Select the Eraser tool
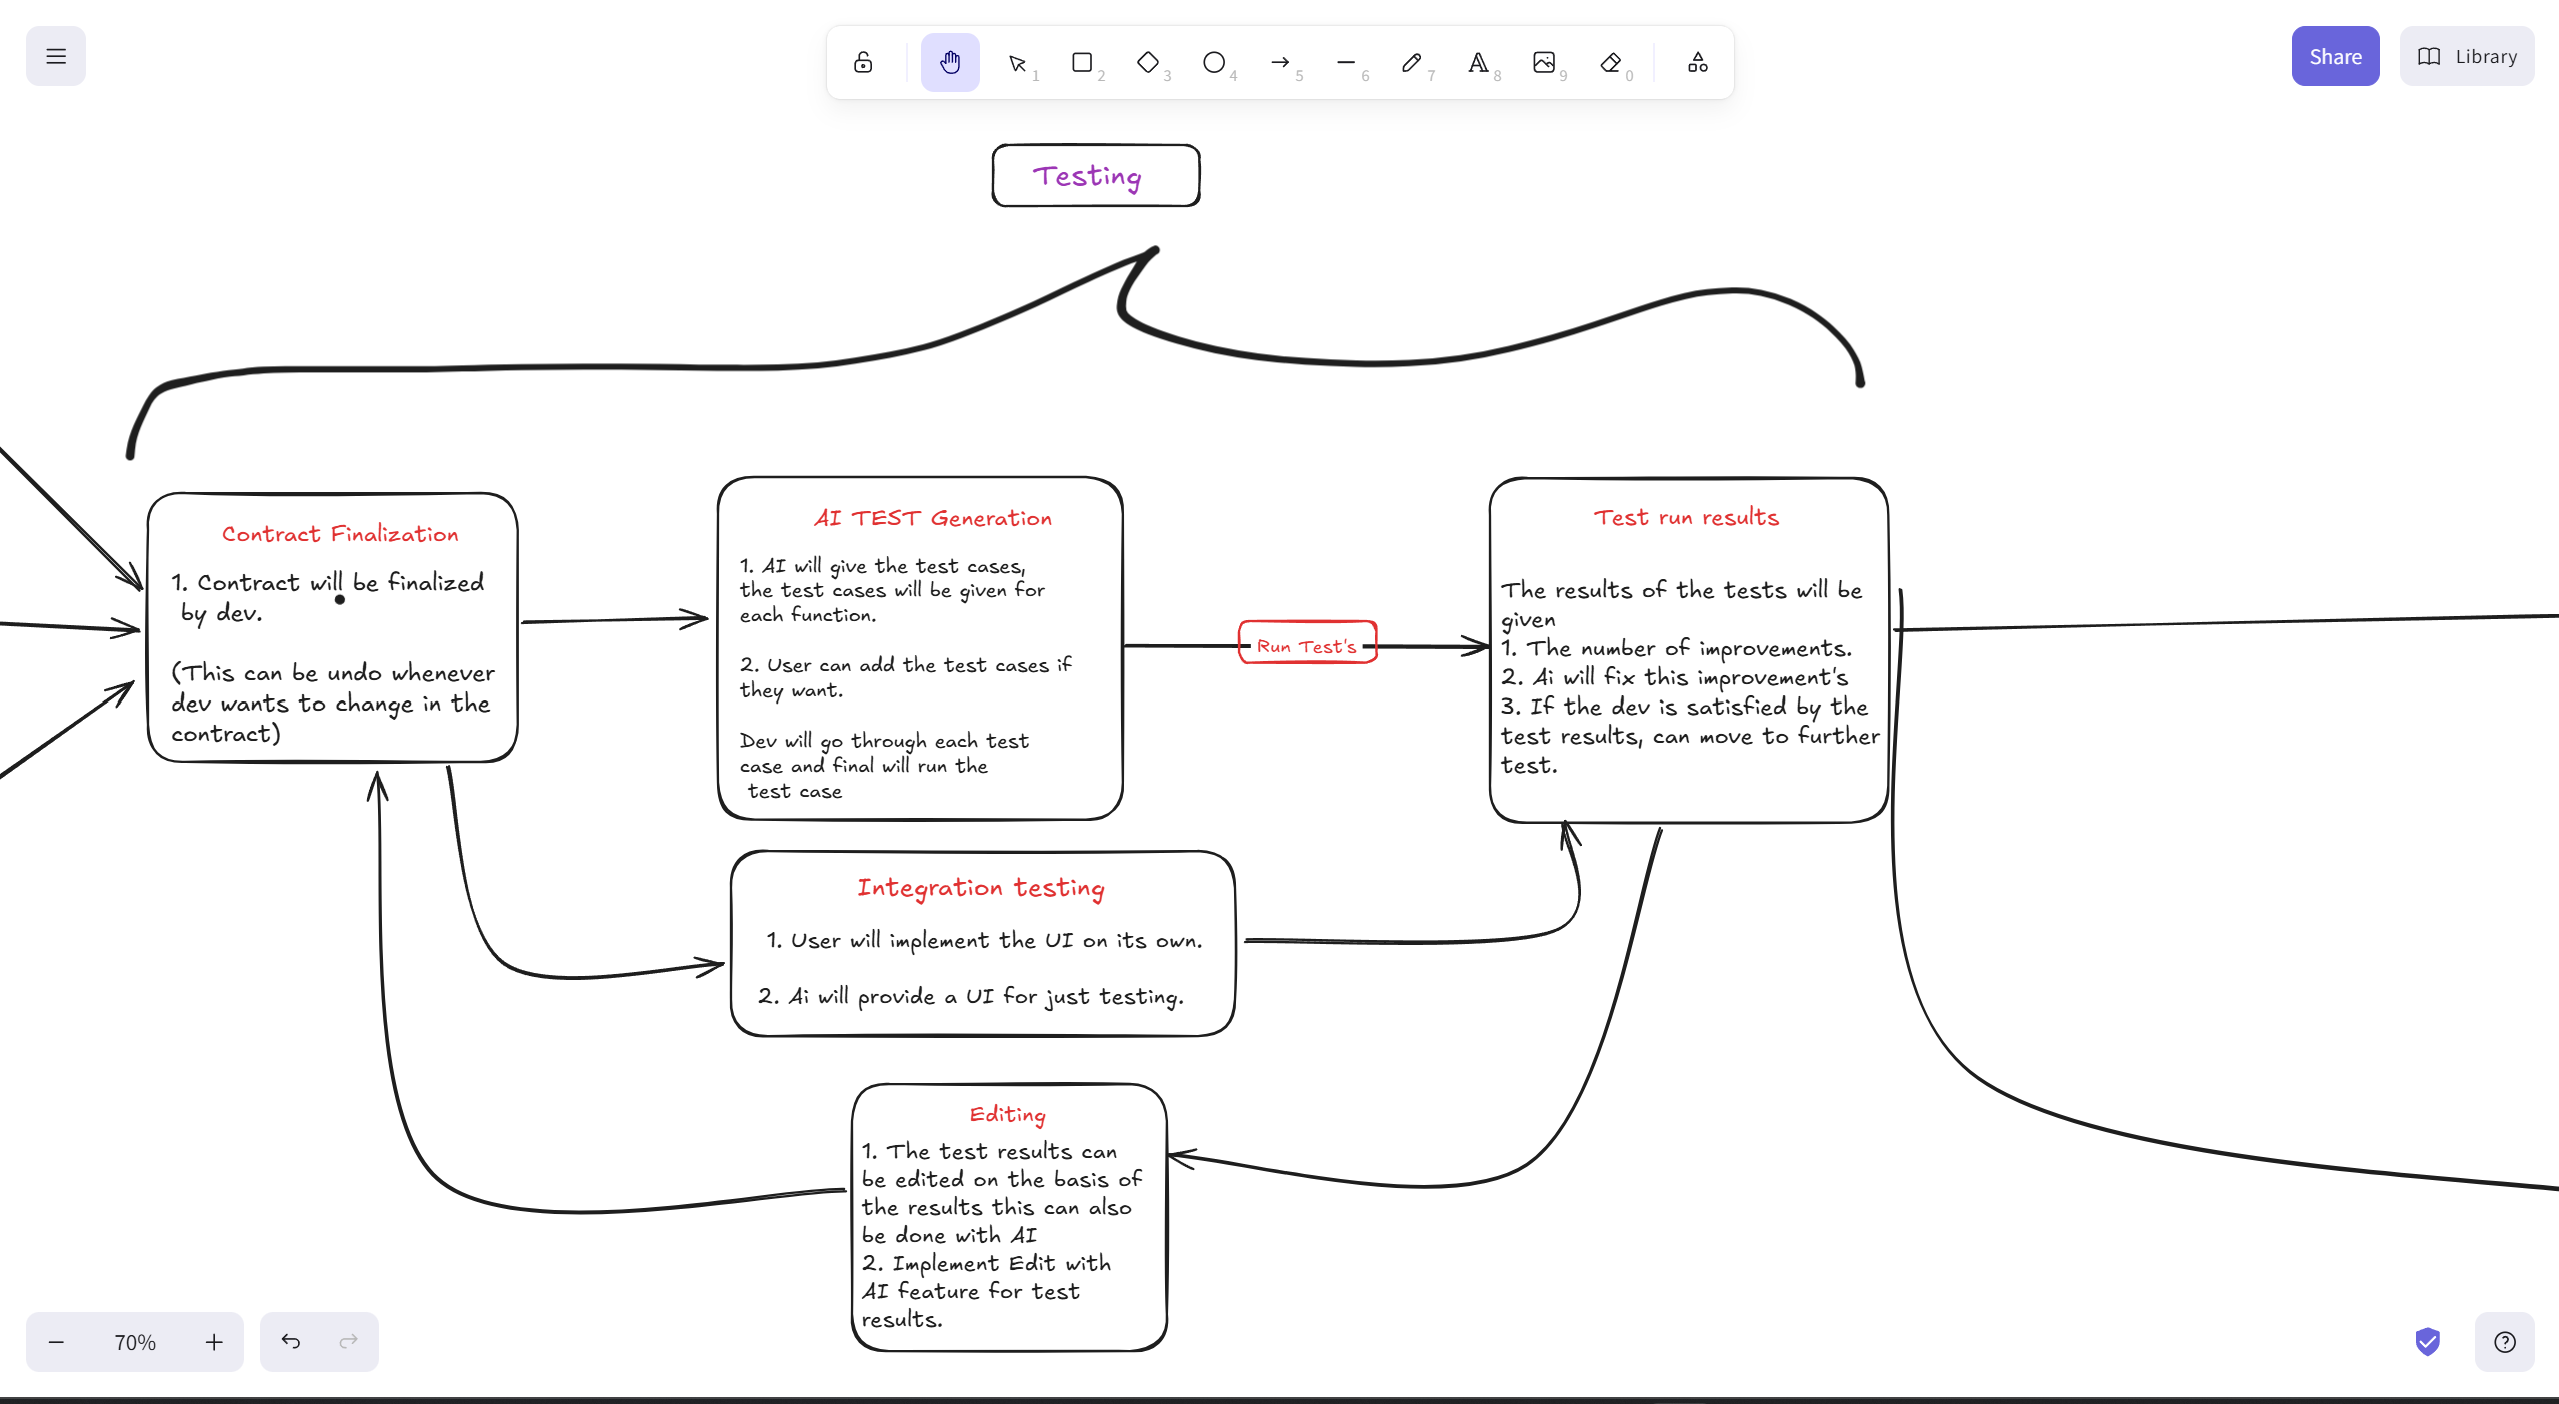 [1611, 62]
